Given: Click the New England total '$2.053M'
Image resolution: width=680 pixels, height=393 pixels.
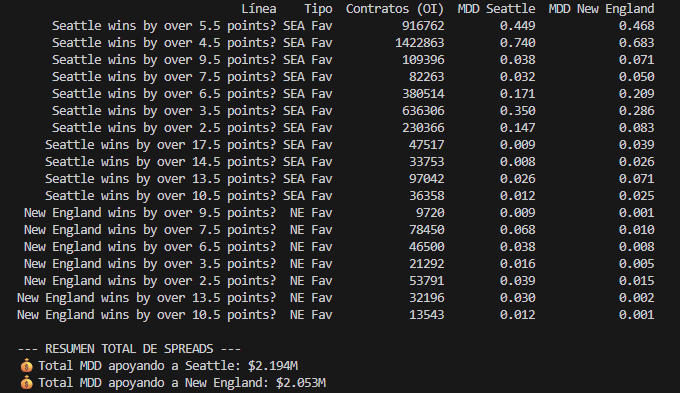Looking at the screenshot, I should pos(301,383).
